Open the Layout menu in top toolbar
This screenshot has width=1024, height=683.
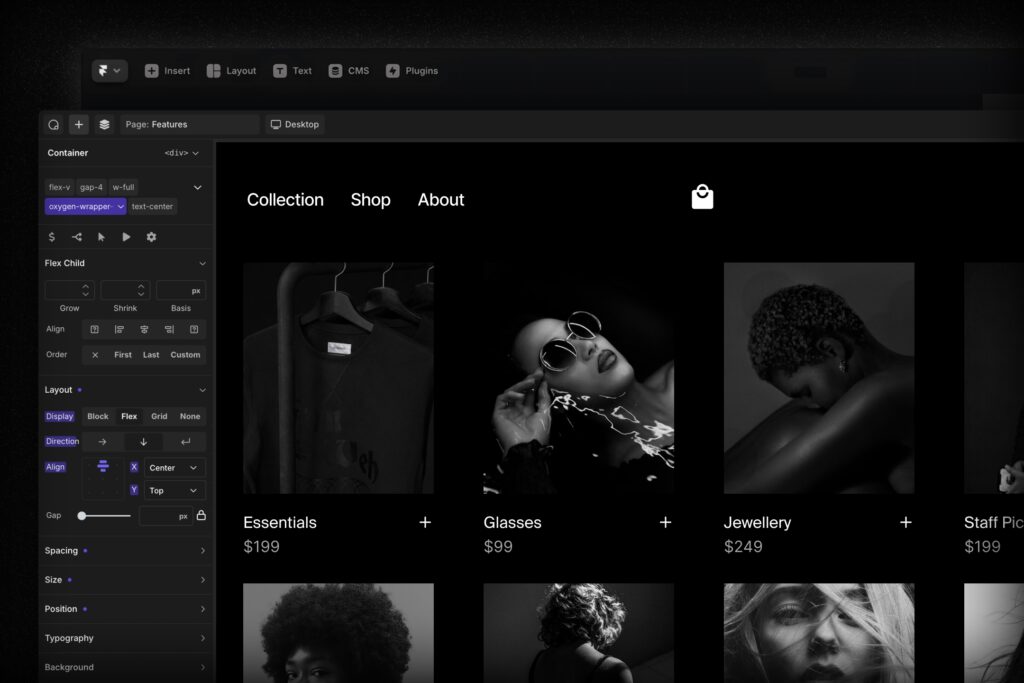pyautogui.click(x=231, y=71)
